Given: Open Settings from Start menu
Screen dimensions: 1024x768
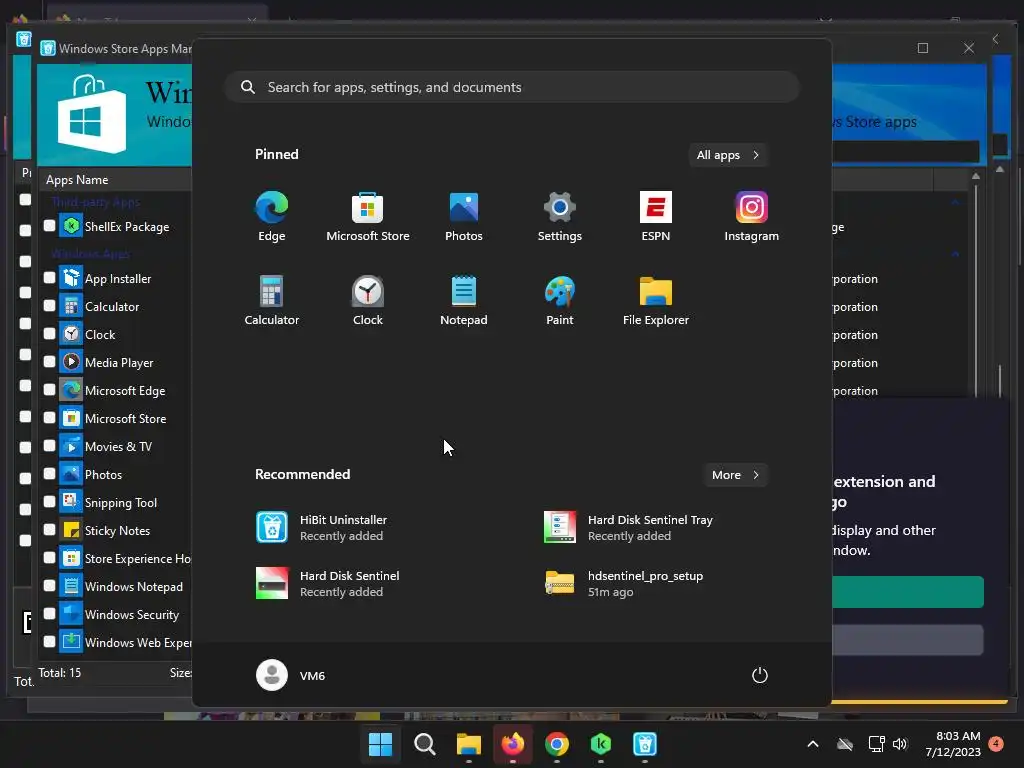Looking at the screenshot, I should pyautogui.click(x=560, y=217).
